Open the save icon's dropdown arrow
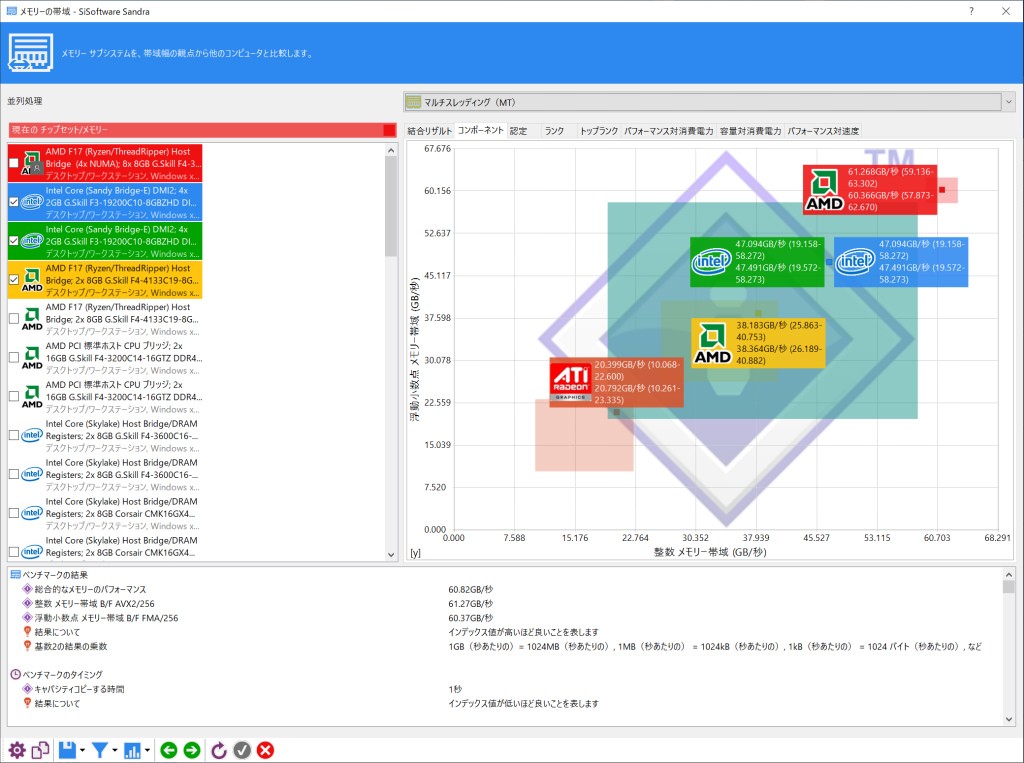Image resolution: width=1024 pixels, height=763 pixels. [x=82, y=750]
